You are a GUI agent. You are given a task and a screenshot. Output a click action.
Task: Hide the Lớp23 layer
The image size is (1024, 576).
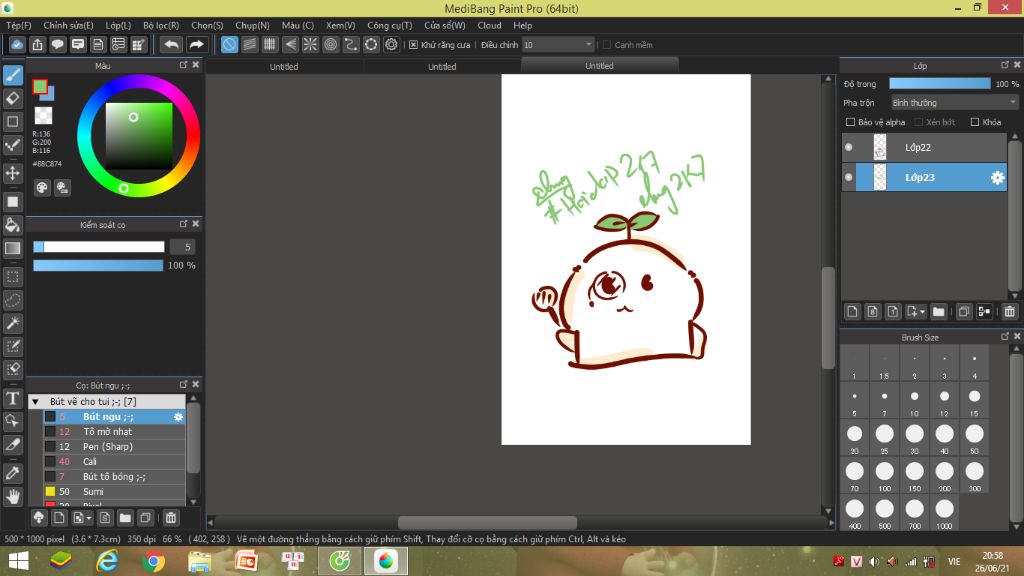pos(848,177)
